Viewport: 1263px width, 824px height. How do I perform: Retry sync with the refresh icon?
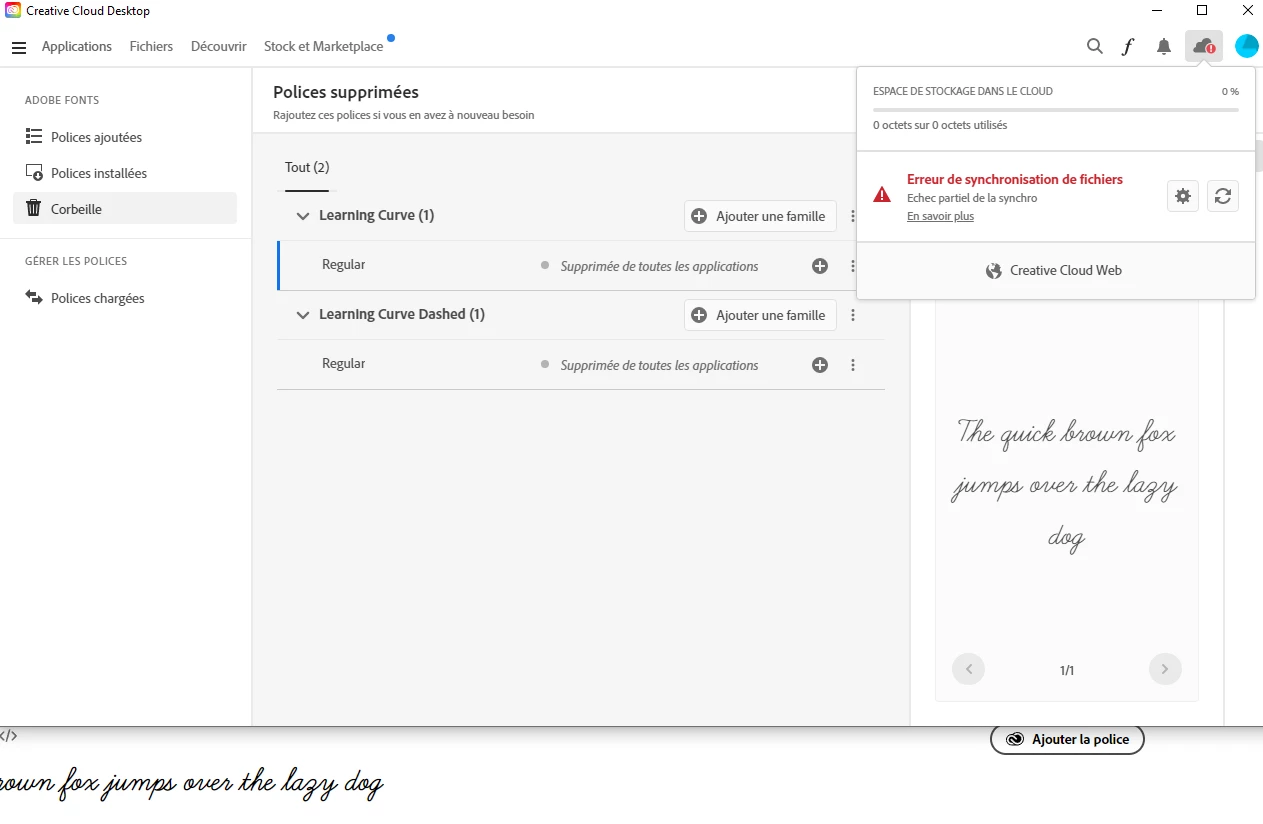click(x=1223, y=196)
